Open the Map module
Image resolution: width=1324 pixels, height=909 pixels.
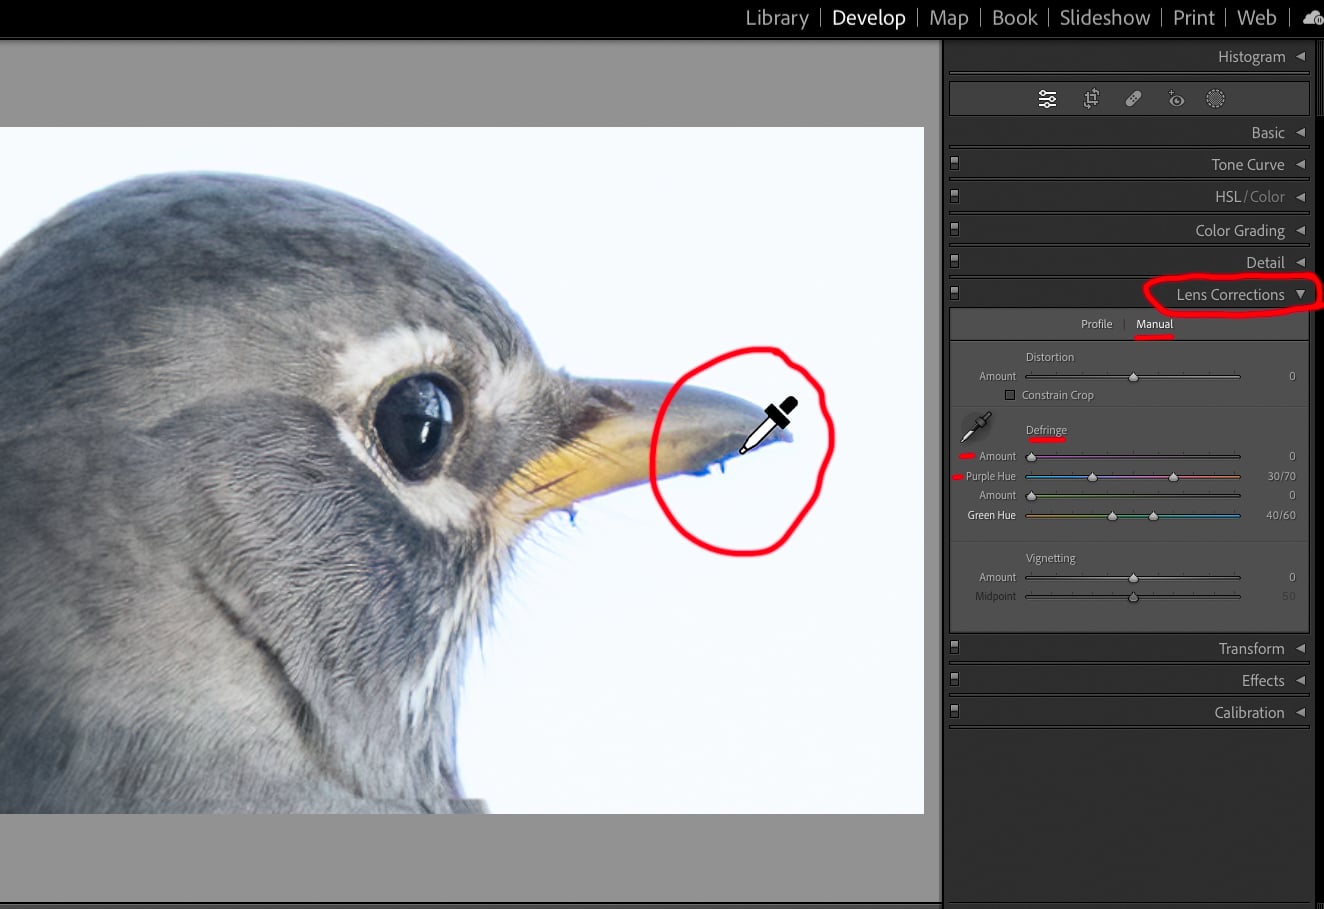(x=948, y=17)
